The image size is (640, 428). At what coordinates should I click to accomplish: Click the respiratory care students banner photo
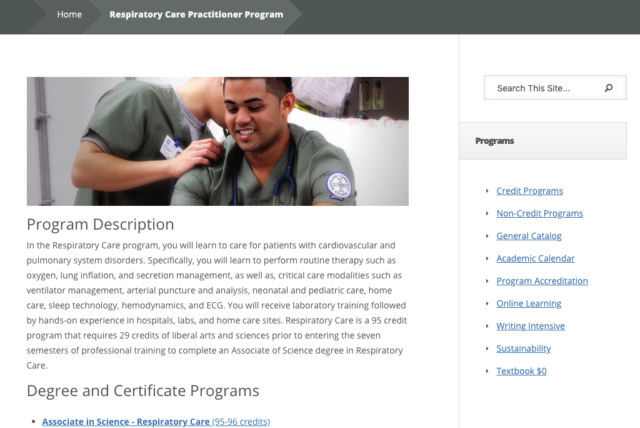coord(217,141)
